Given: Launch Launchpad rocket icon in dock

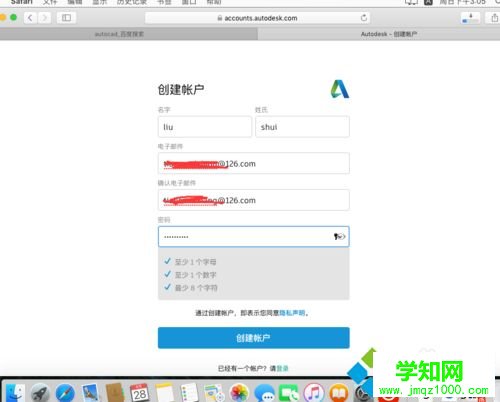Looking at the screenshot, I should click(40, 393).
